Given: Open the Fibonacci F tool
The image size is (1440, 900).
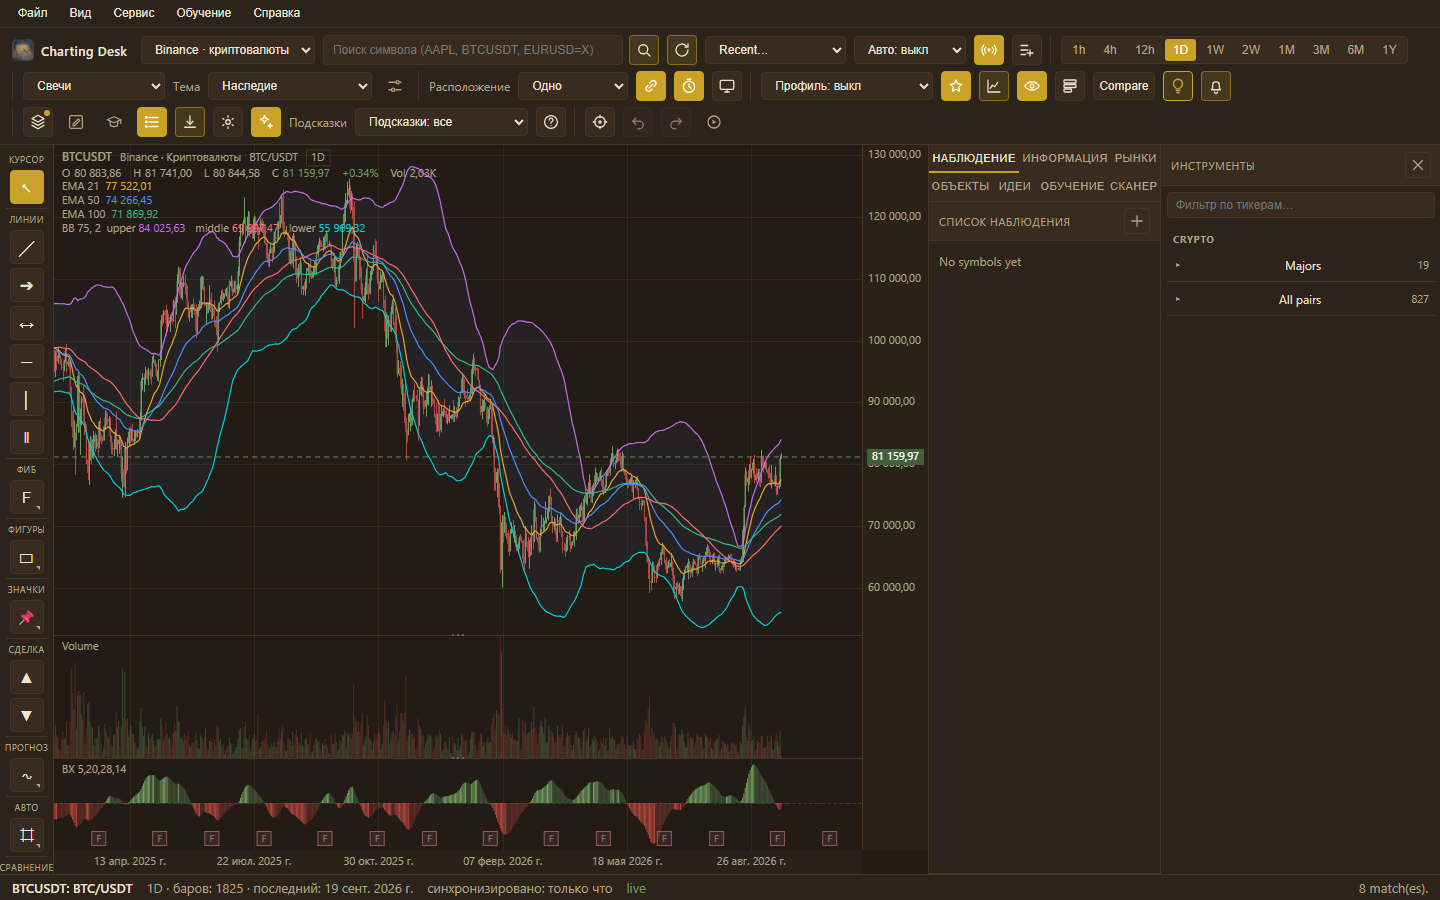Looking at the screenshot, I should tap(26, 498).
